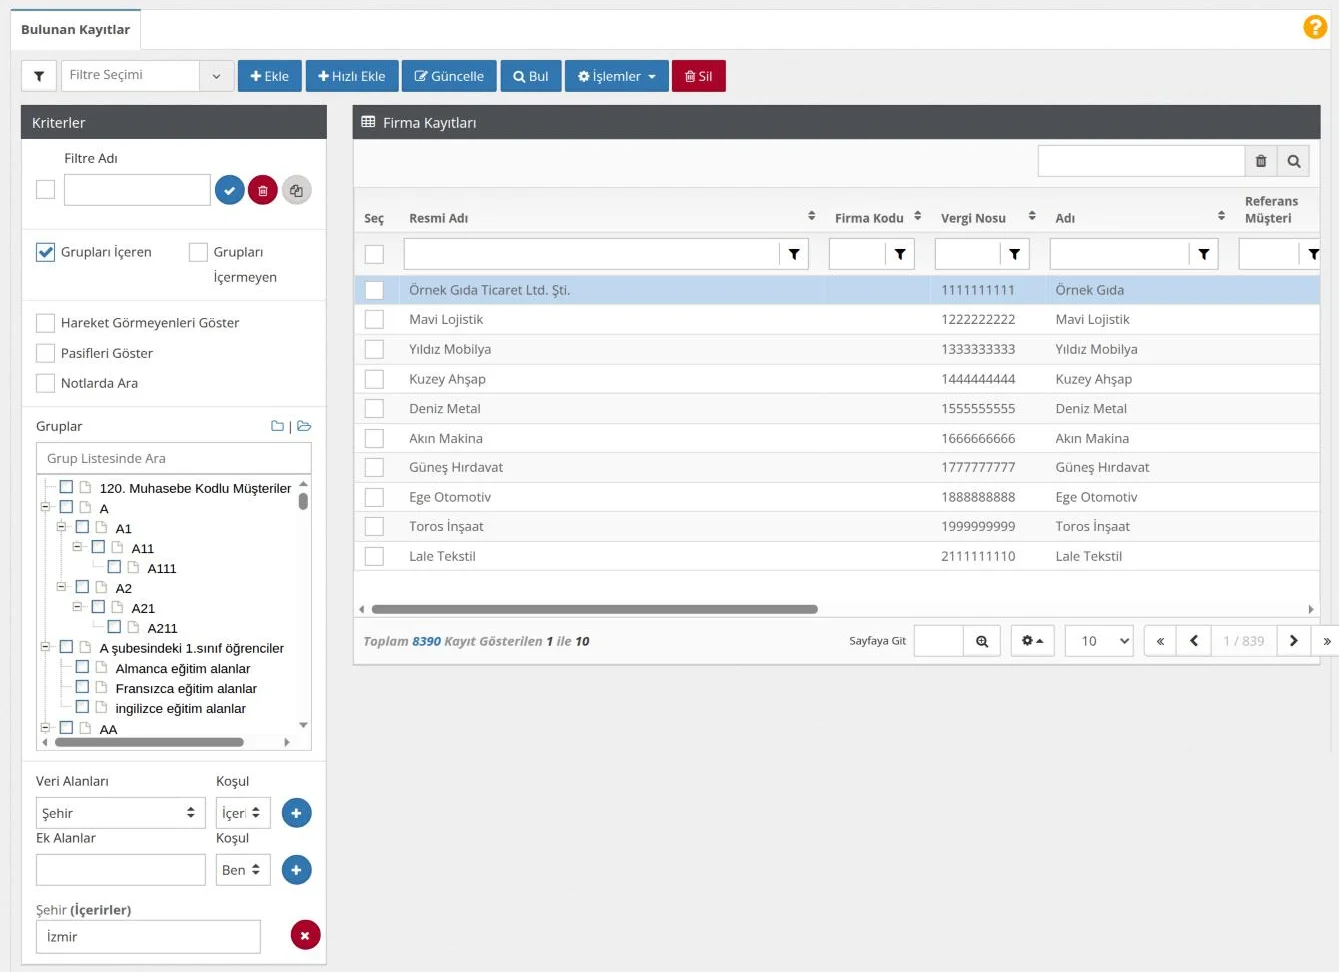The width and height of the screenshot is (1339, 972).
Task: Enable the Grupları İçermeyen checkbox
Action: pos(198,252)
